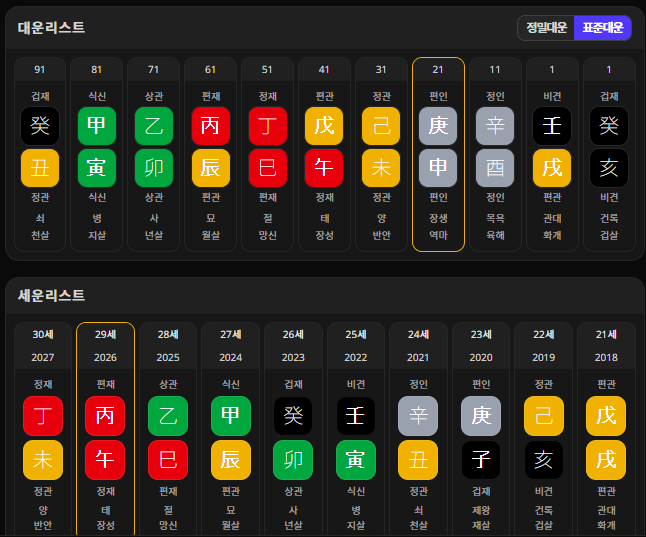This screenshot has height=537, width=646.
Task: Select the 丑 tile in age 91 대운
Action: 40,168
